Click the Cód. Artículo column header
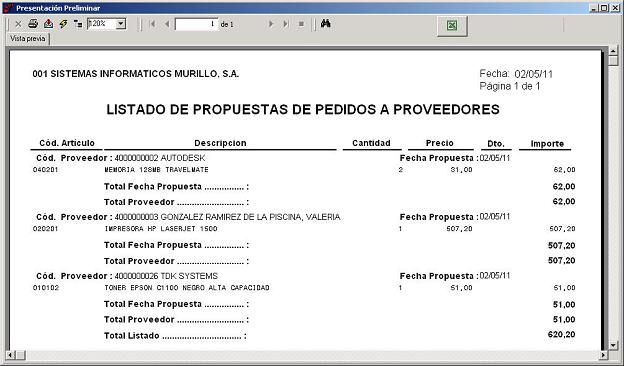 [x=67, y=143]
